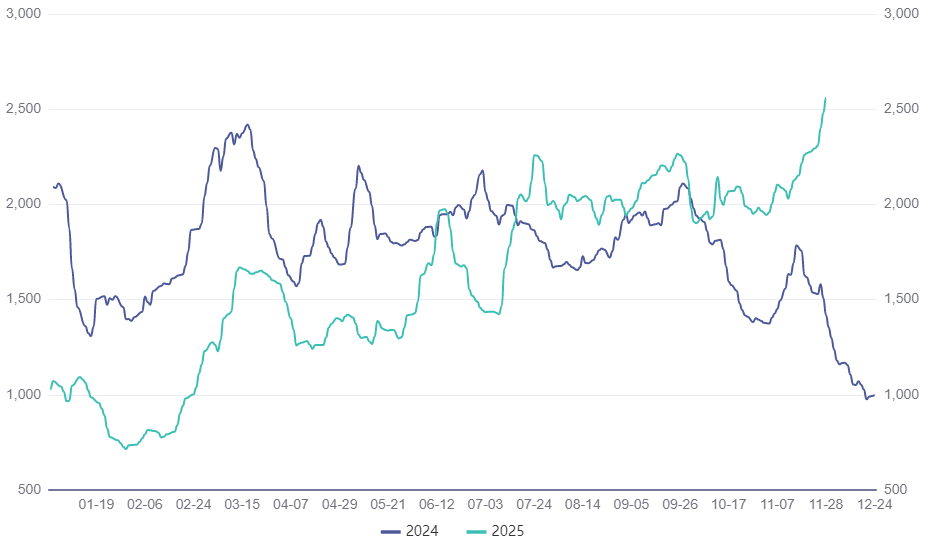Click the 06-12 x-axis tick label
The height and width of the screenshot is (543, 933).
437,505
